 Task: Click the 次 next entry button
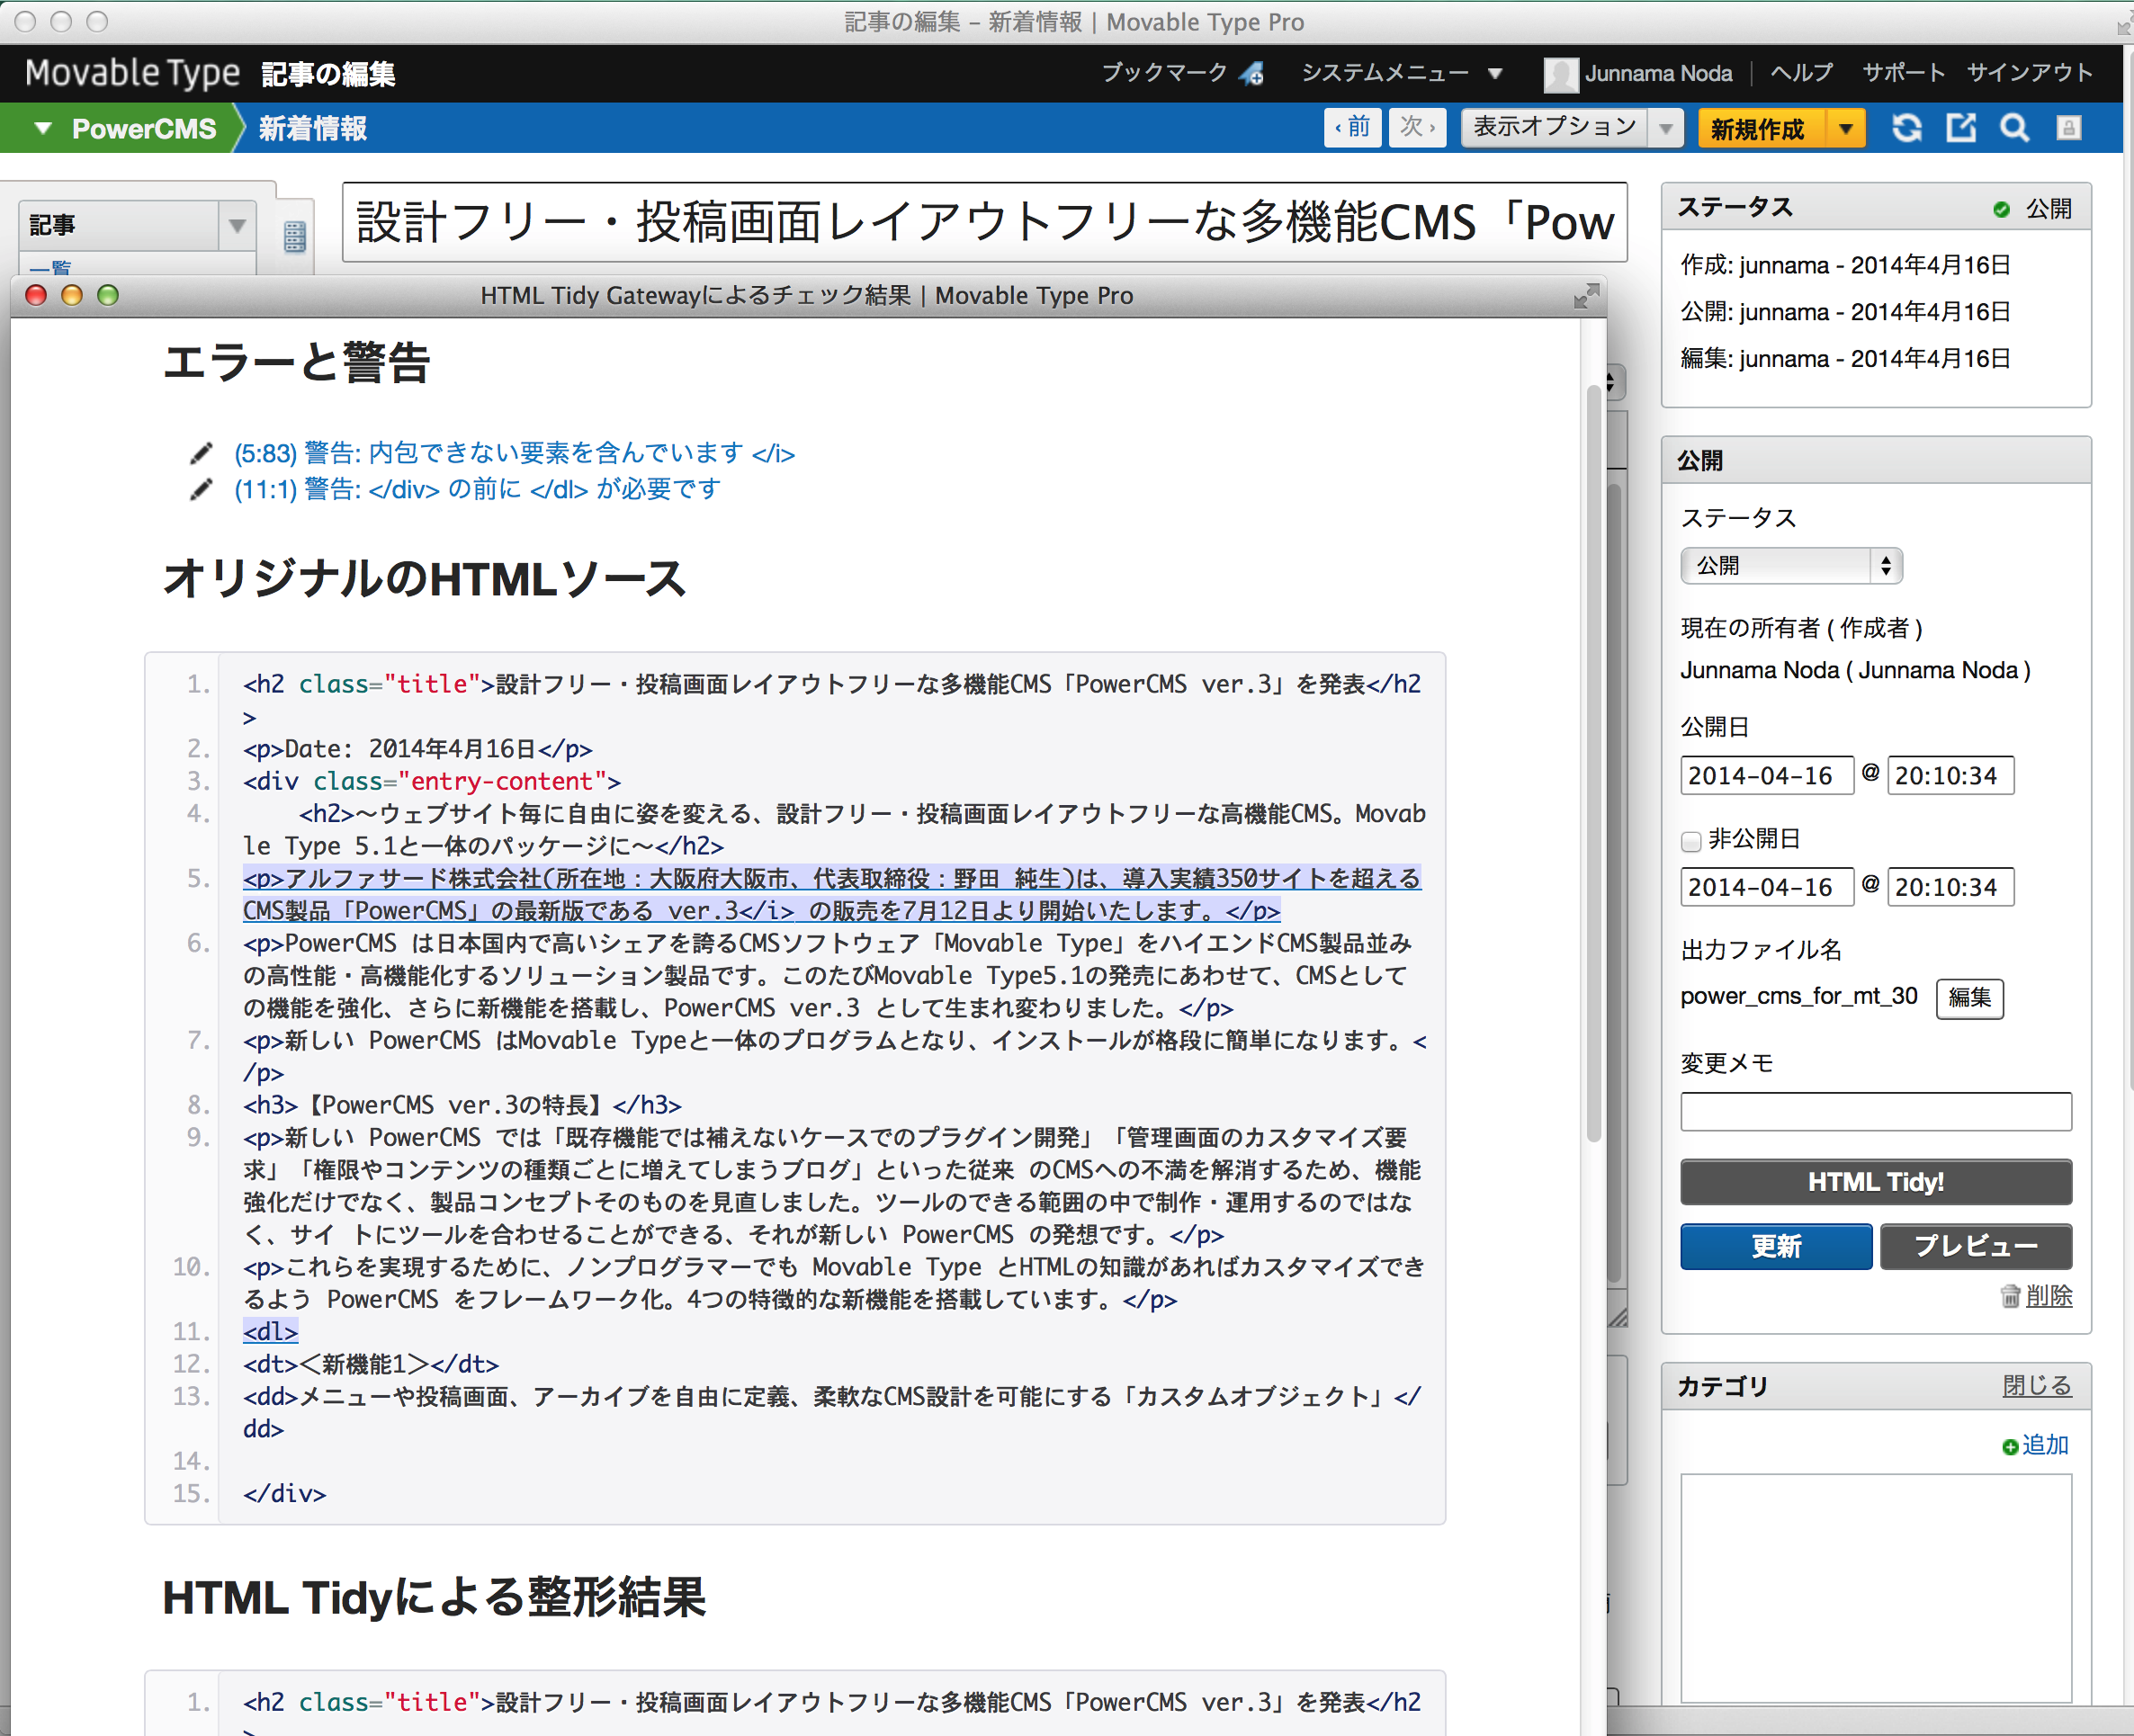[1417, 128]
